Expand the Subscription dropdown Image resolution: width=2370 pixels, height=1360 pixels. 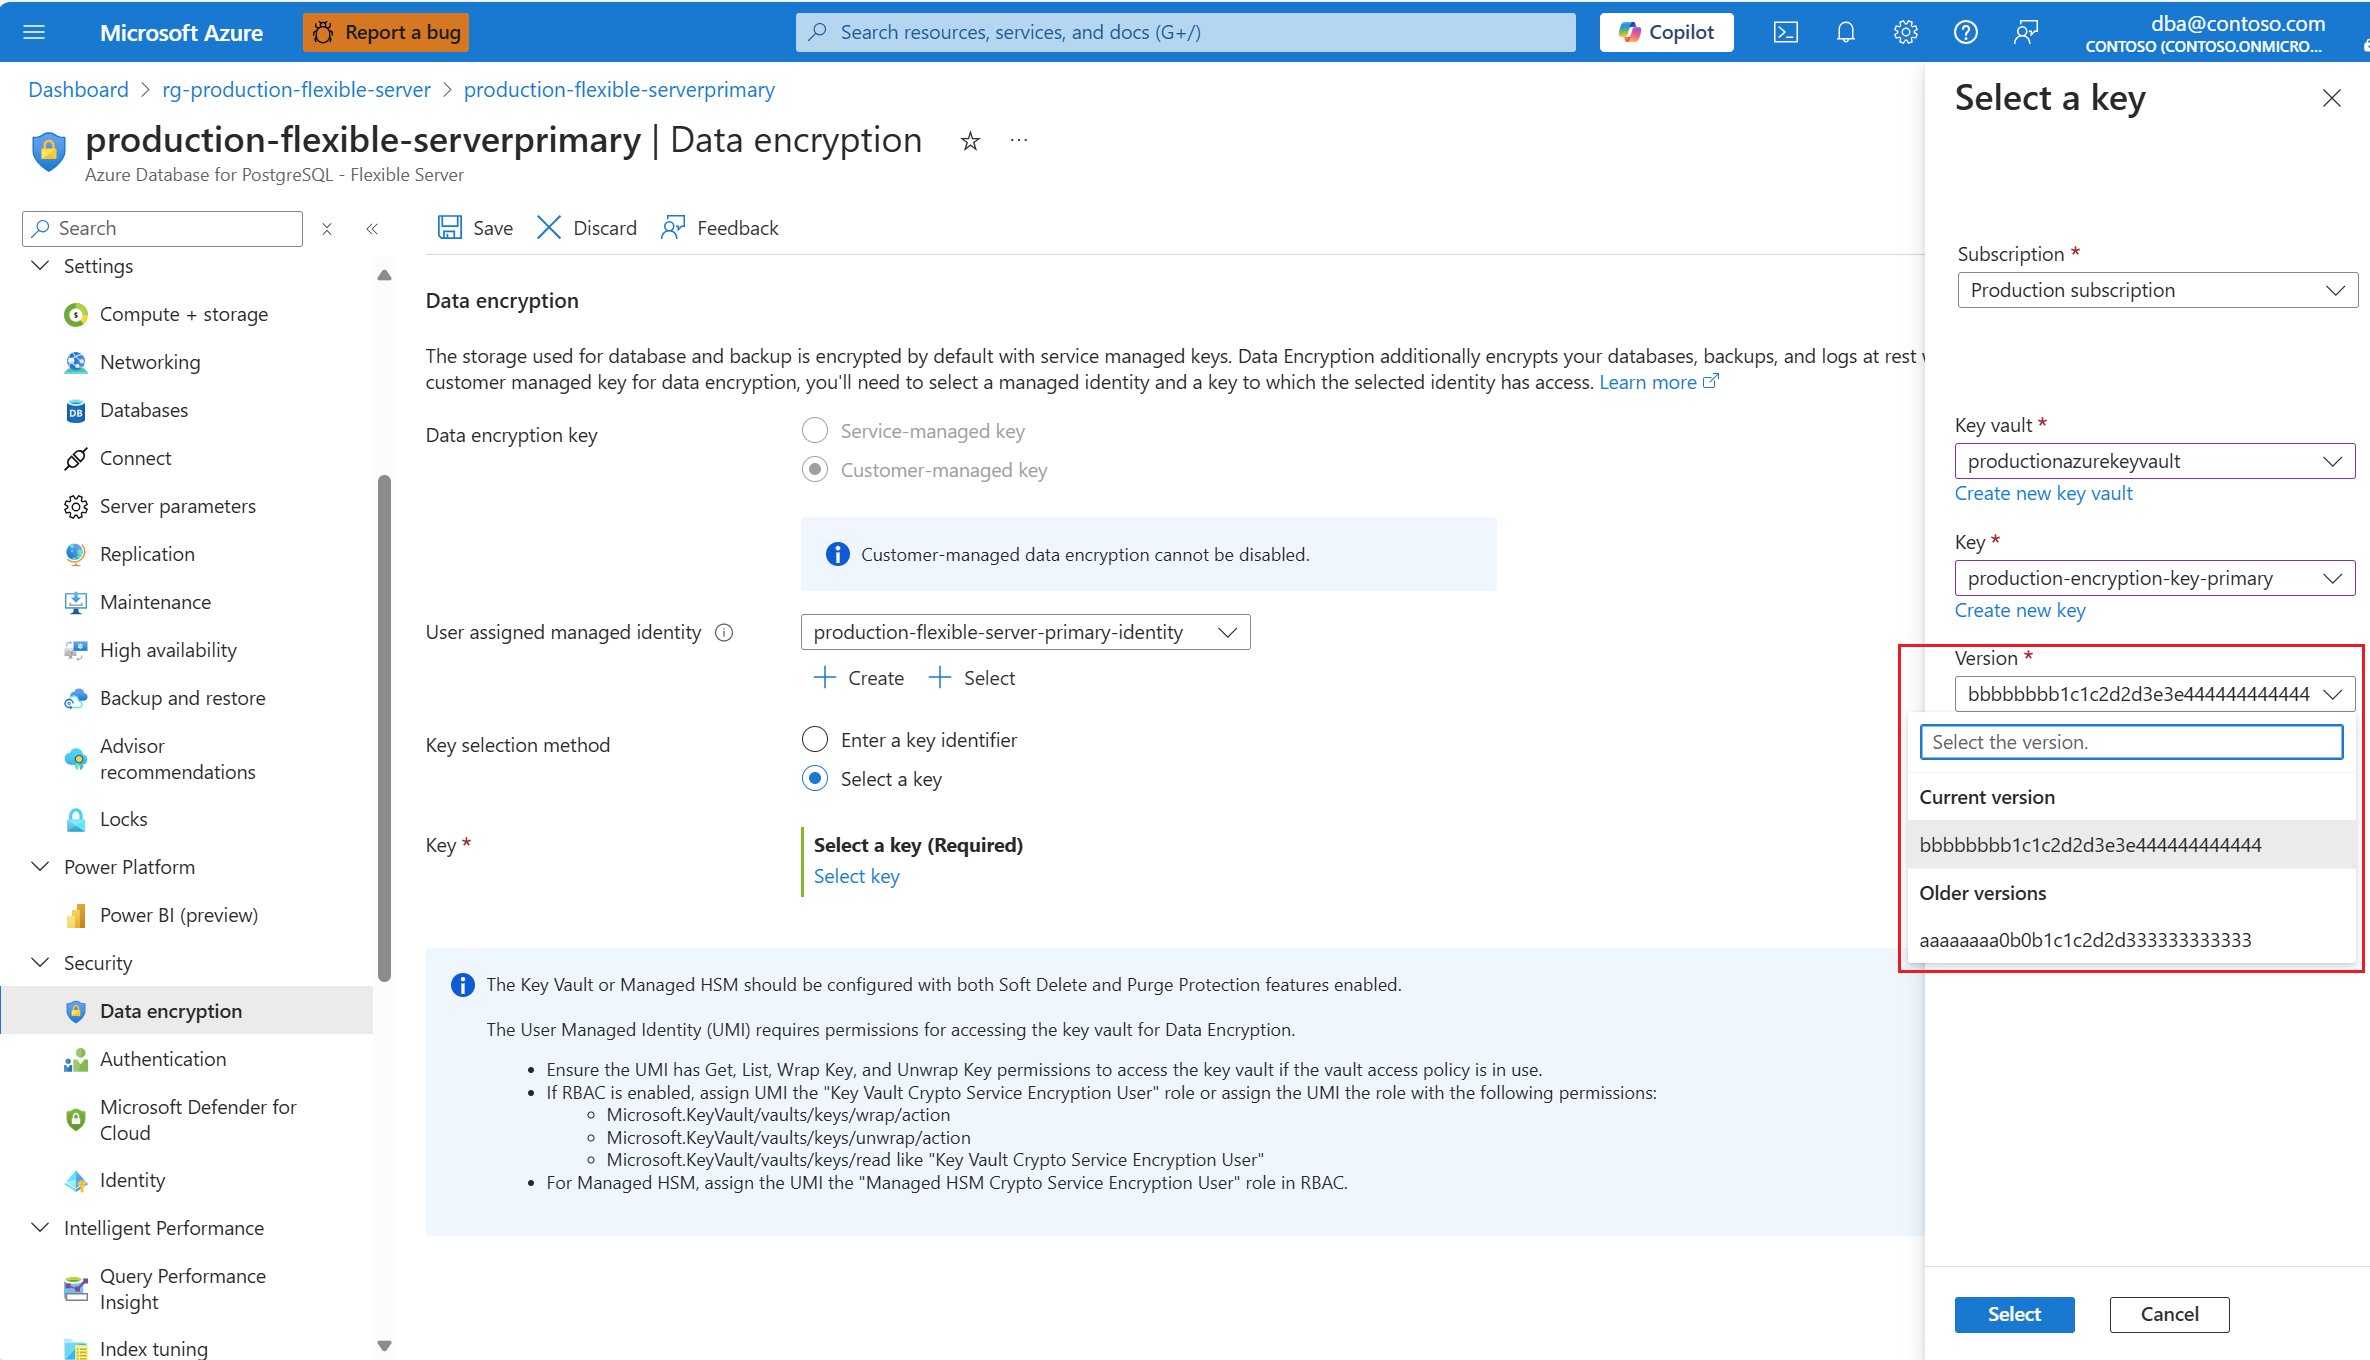(2156, 290)
